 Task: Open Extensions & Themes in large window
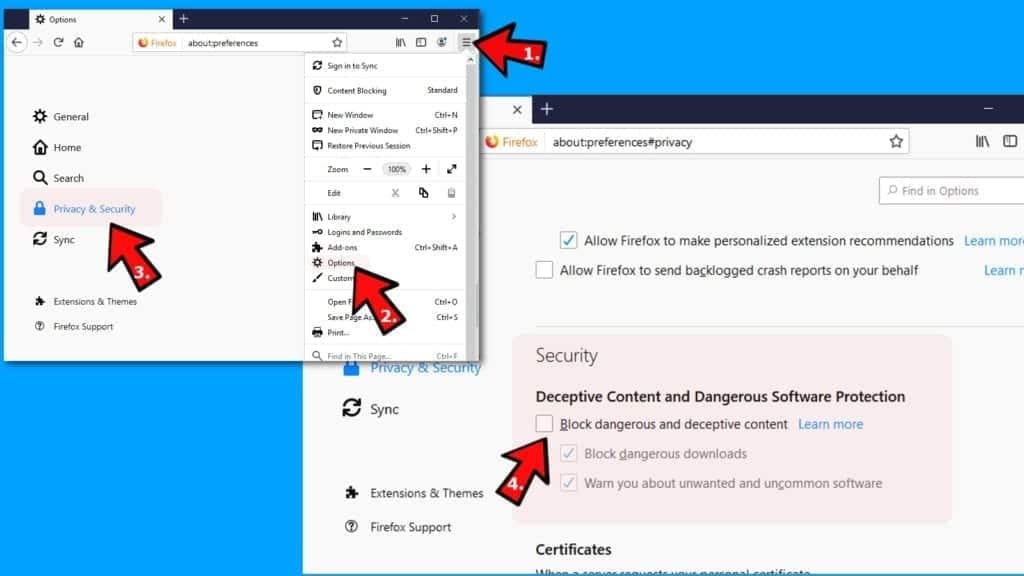coord(414,493)
